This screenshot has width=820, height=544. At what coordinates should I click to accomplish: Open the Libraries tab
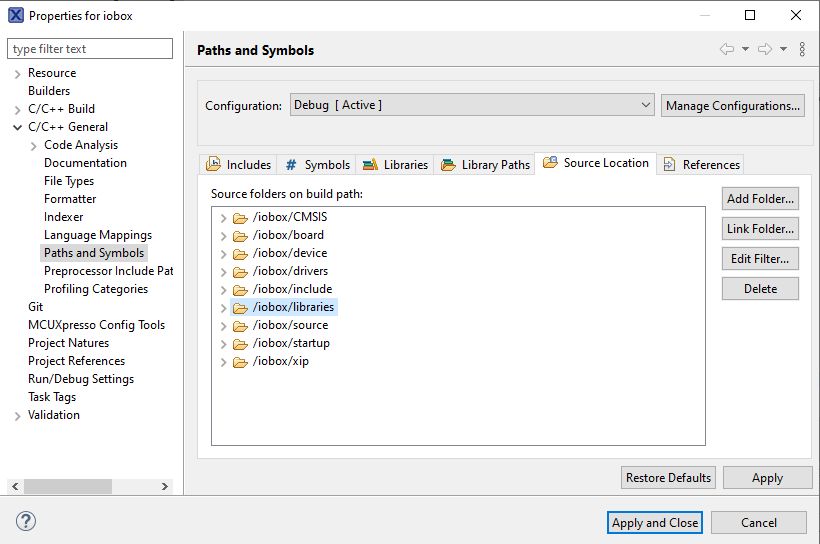pos(395,164)
